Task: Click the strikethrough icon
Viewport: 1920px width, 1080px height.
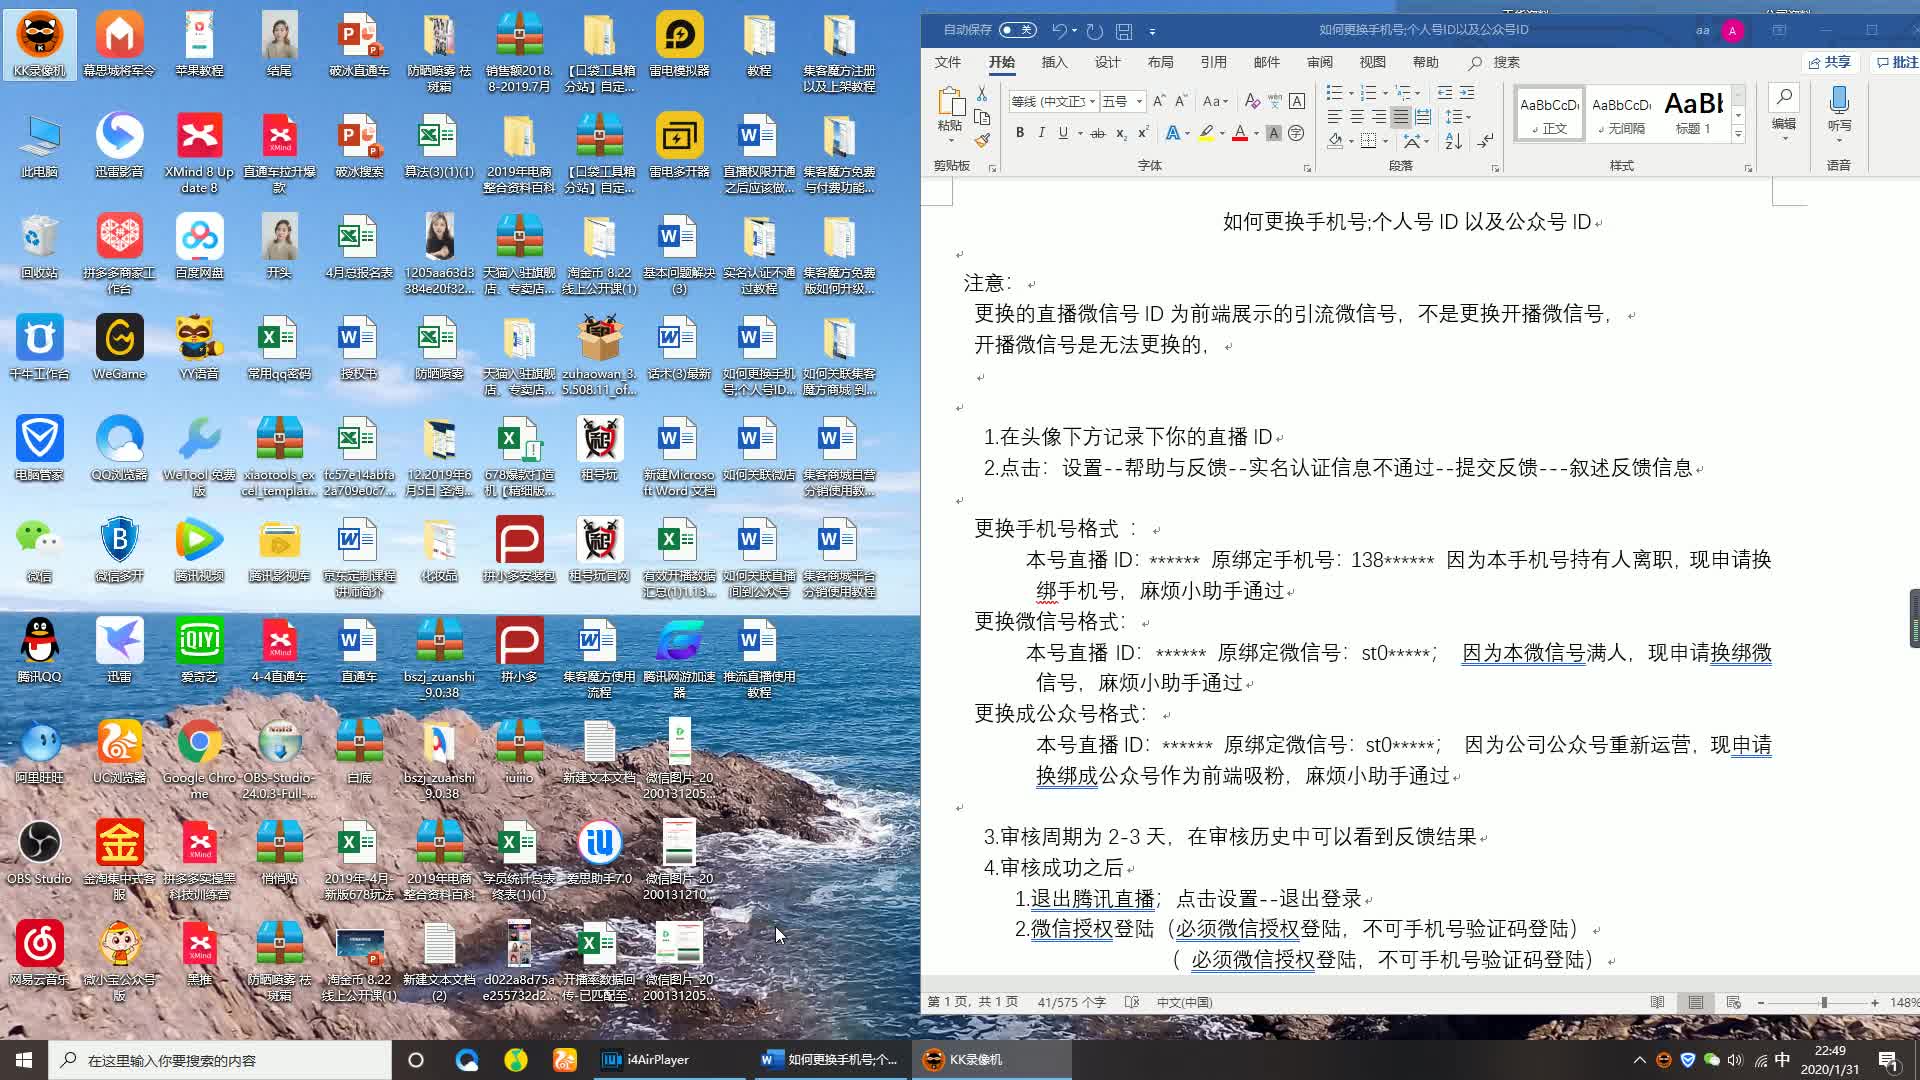Action: click(1098, 133)
